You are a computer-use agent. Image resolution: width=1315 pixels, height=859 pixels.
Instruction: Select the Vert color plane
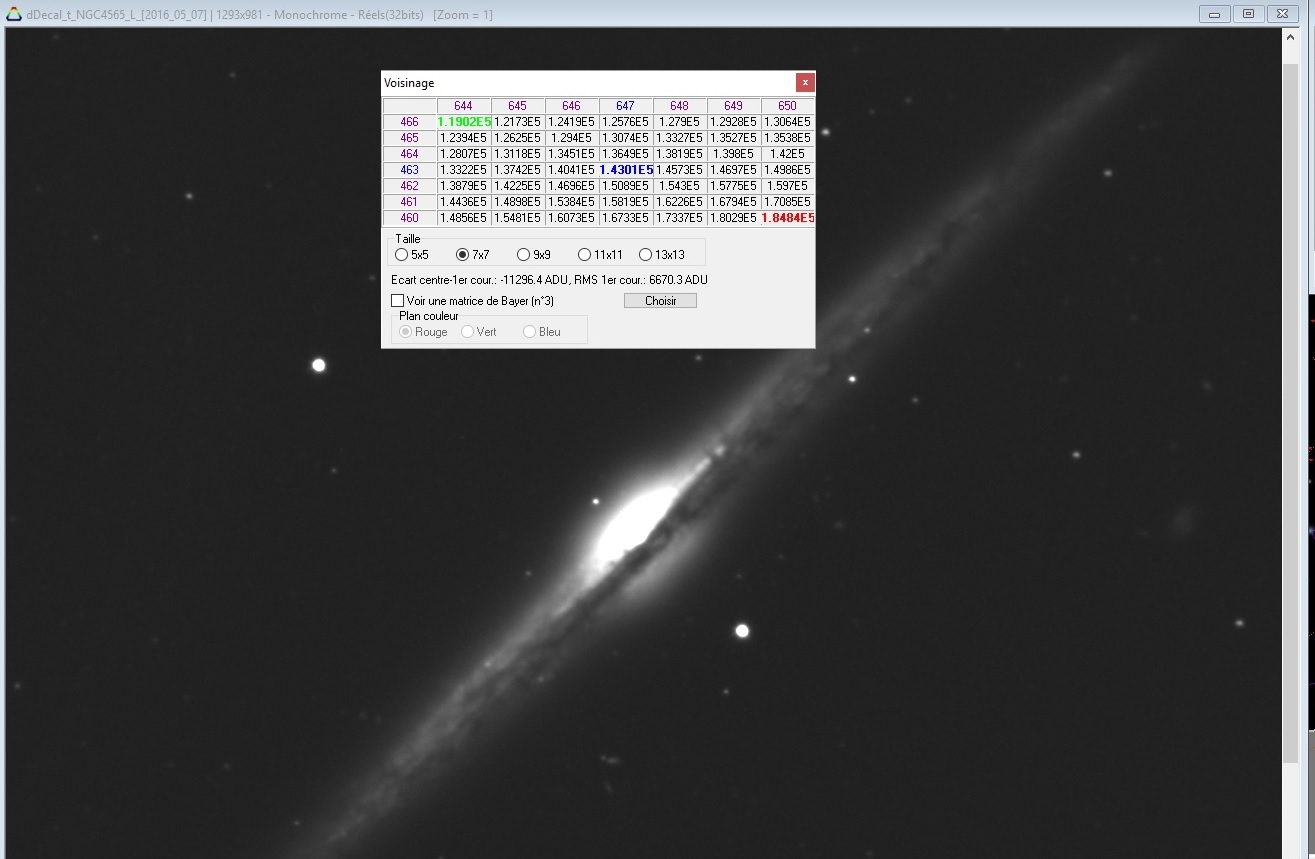467,332
